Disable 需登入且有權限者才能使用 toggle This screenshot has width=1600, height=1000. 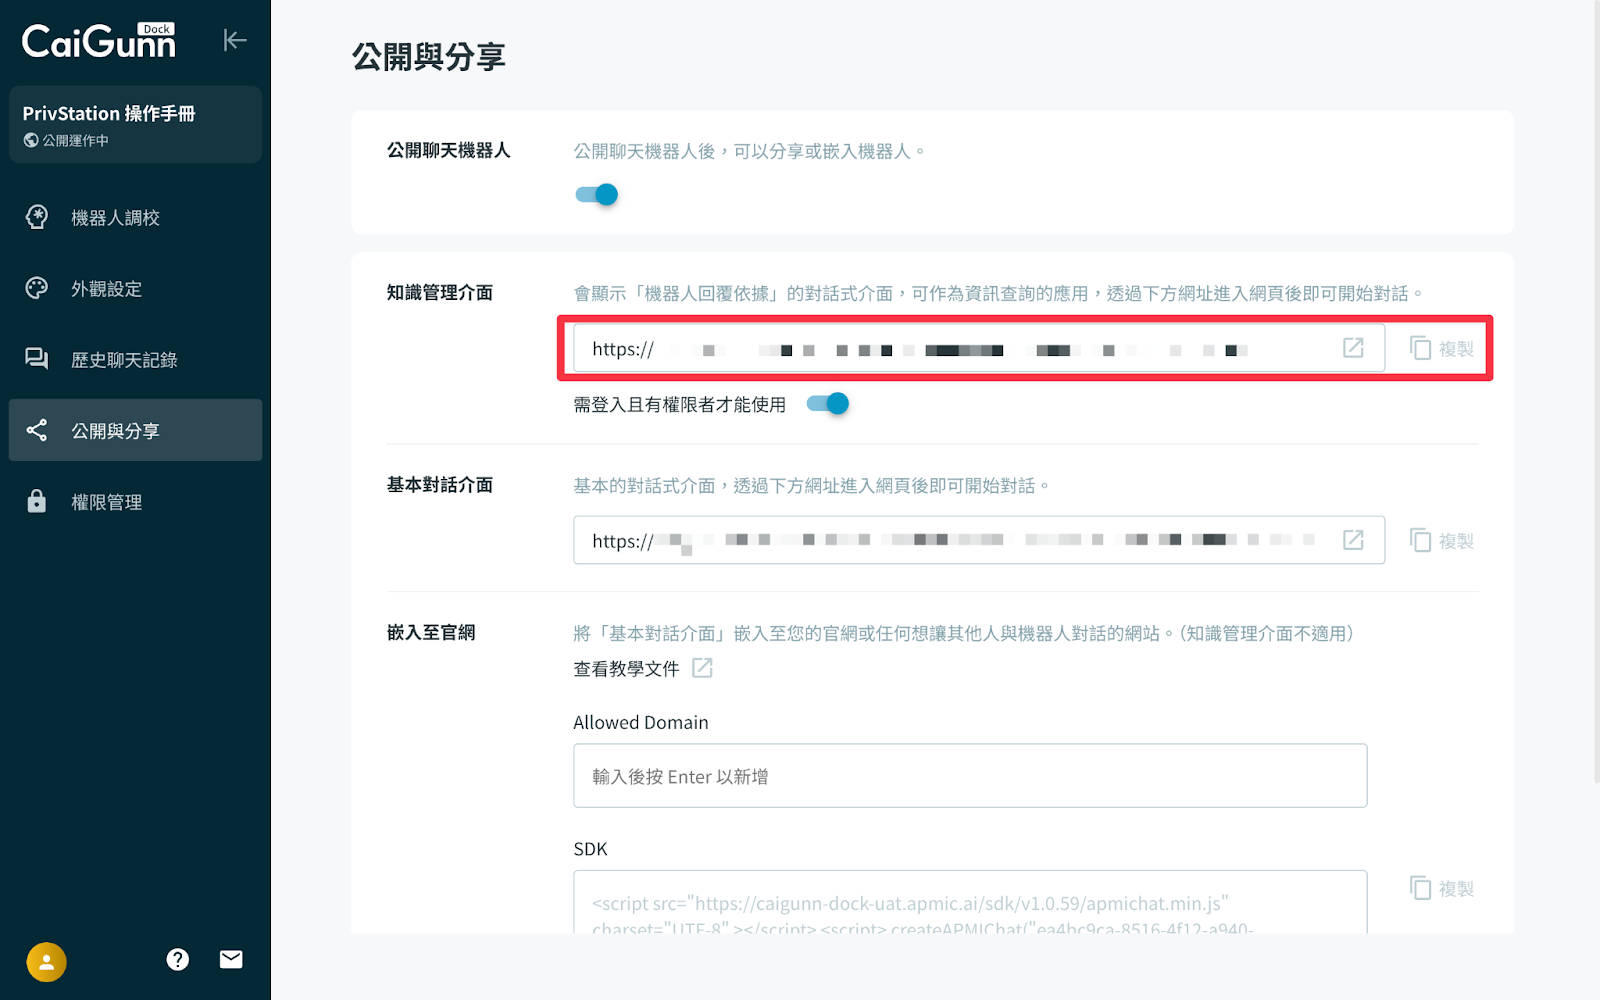(828, 404)
